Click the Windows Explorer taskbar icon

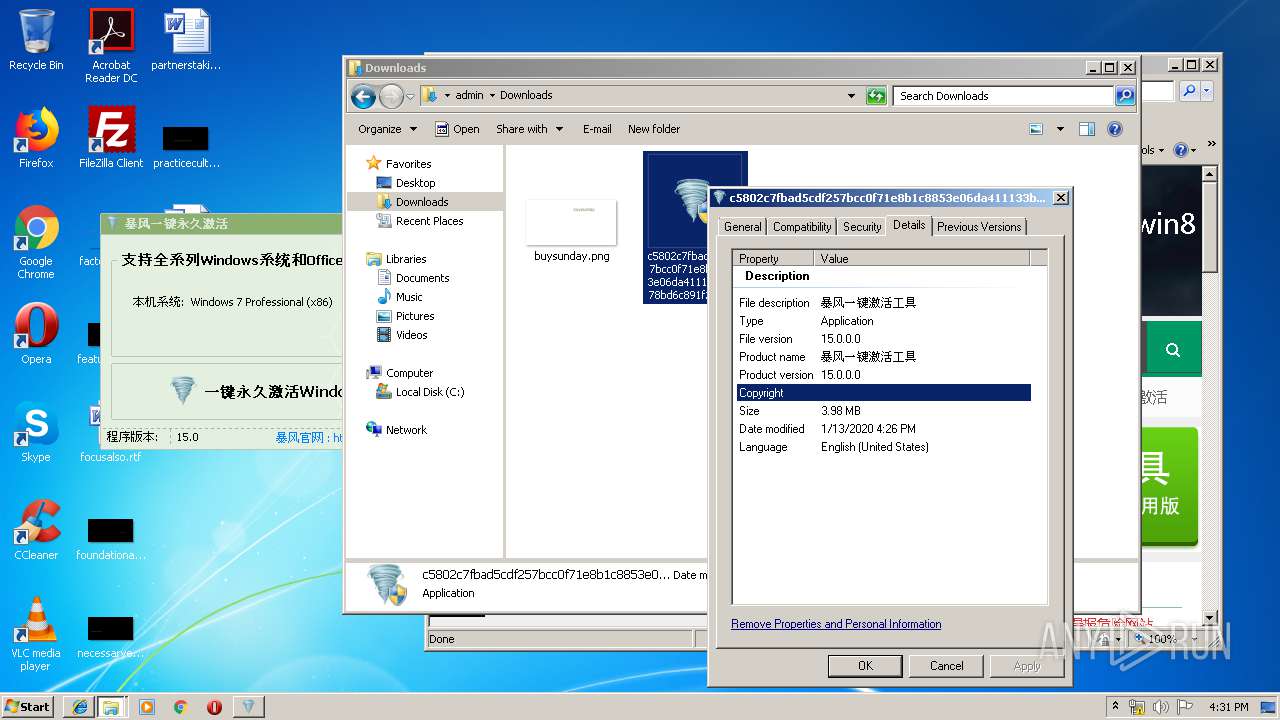point(111,706)
